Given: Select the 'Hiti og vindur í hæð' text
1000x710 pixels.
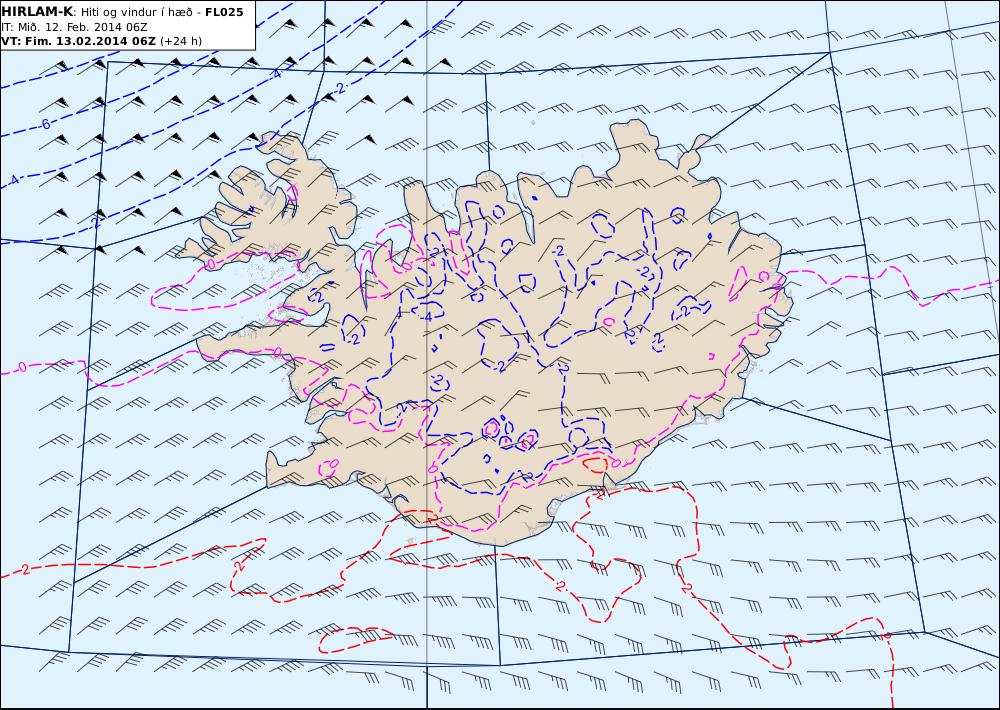Looking at the screenshot, I should (x=136, y=12).
